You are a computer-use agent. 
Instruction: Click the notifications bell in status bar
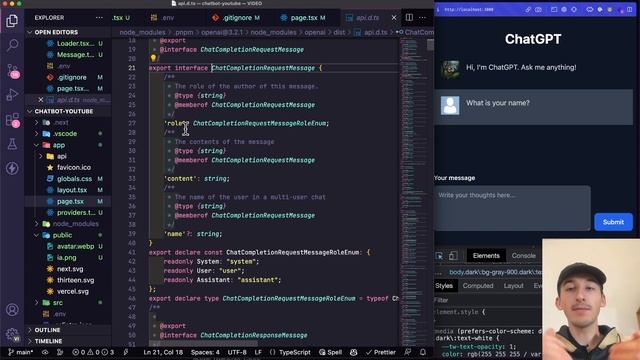click(x=423, y=352)
